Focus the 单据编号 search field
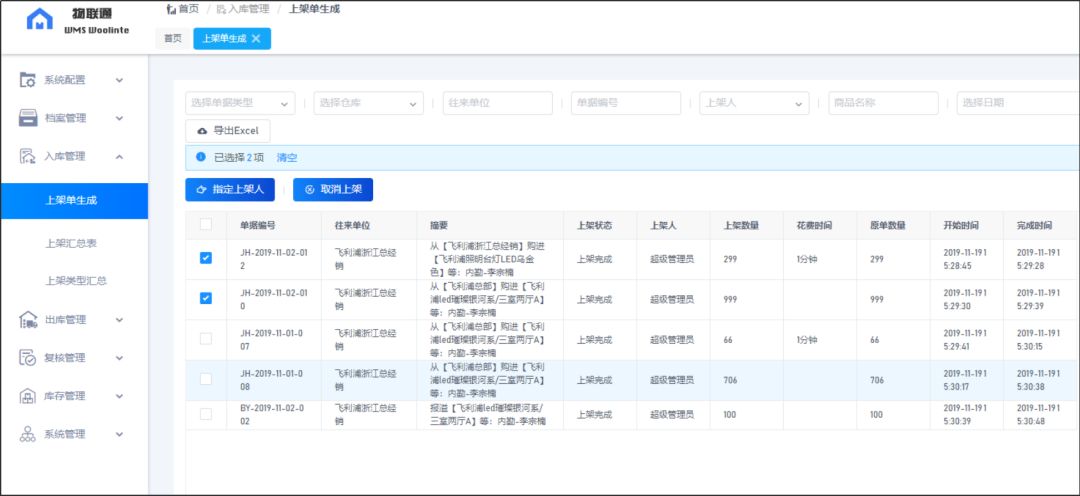The height and width of the screenshot is (496, 1080). point(626,103)
